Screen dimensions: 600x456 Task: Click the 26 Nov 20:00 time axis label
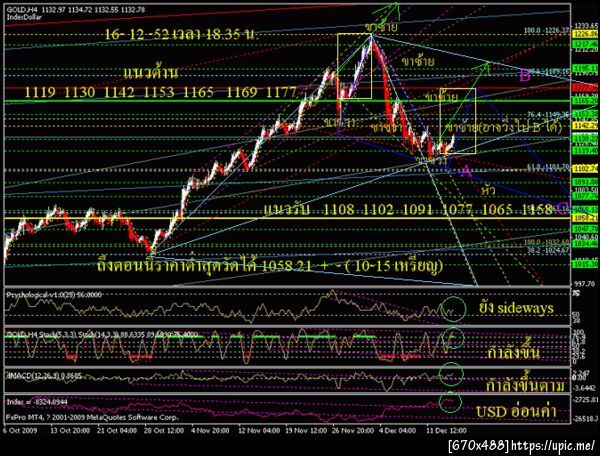(x=353, y=430)
